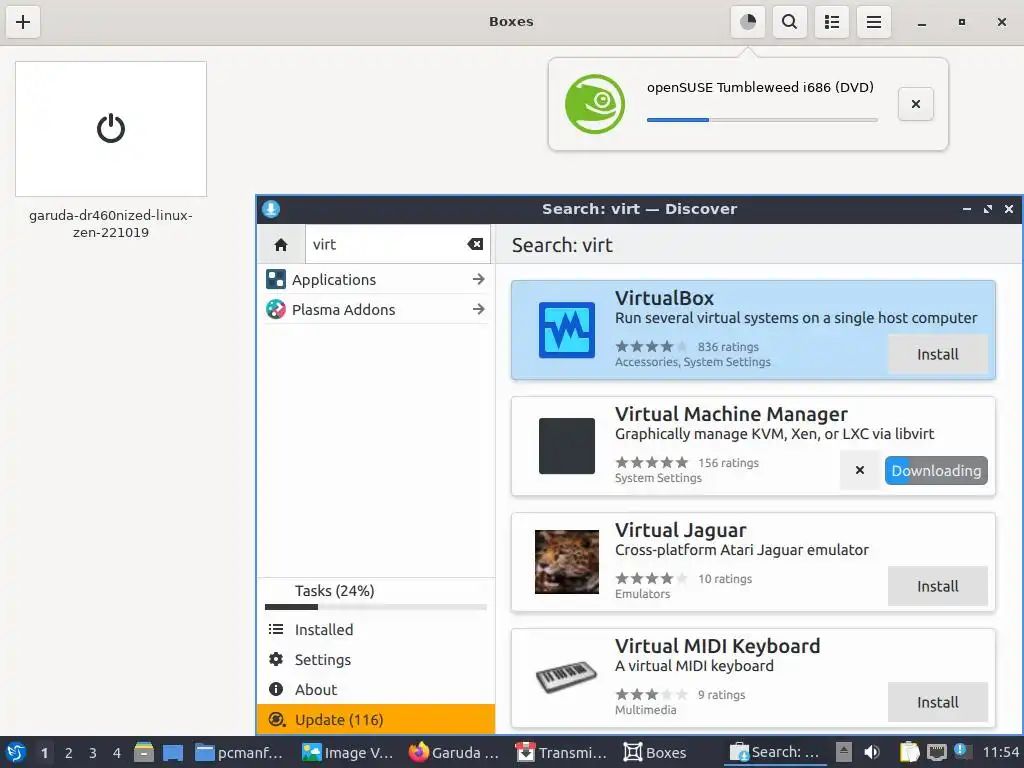
Task: Click the Discover update notifier tray icon
Action: point(961,751)
